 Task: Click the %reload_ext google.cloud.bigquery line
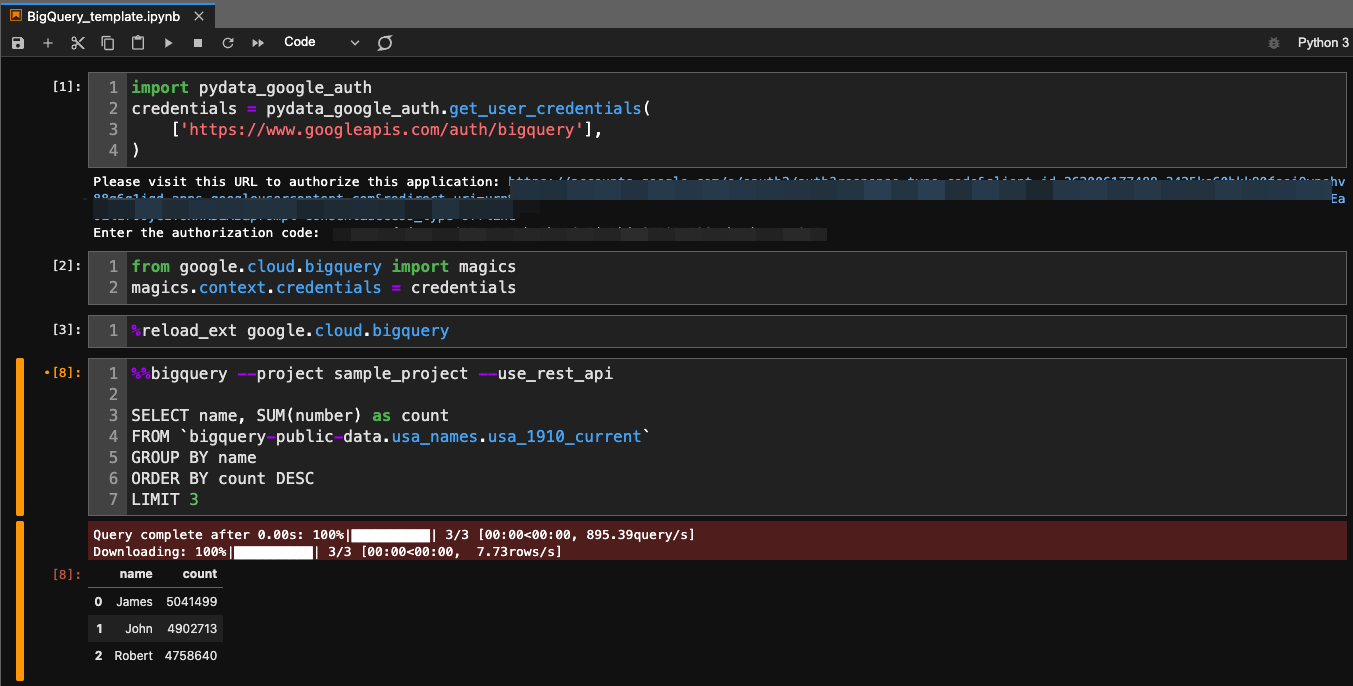coord(290,330)
